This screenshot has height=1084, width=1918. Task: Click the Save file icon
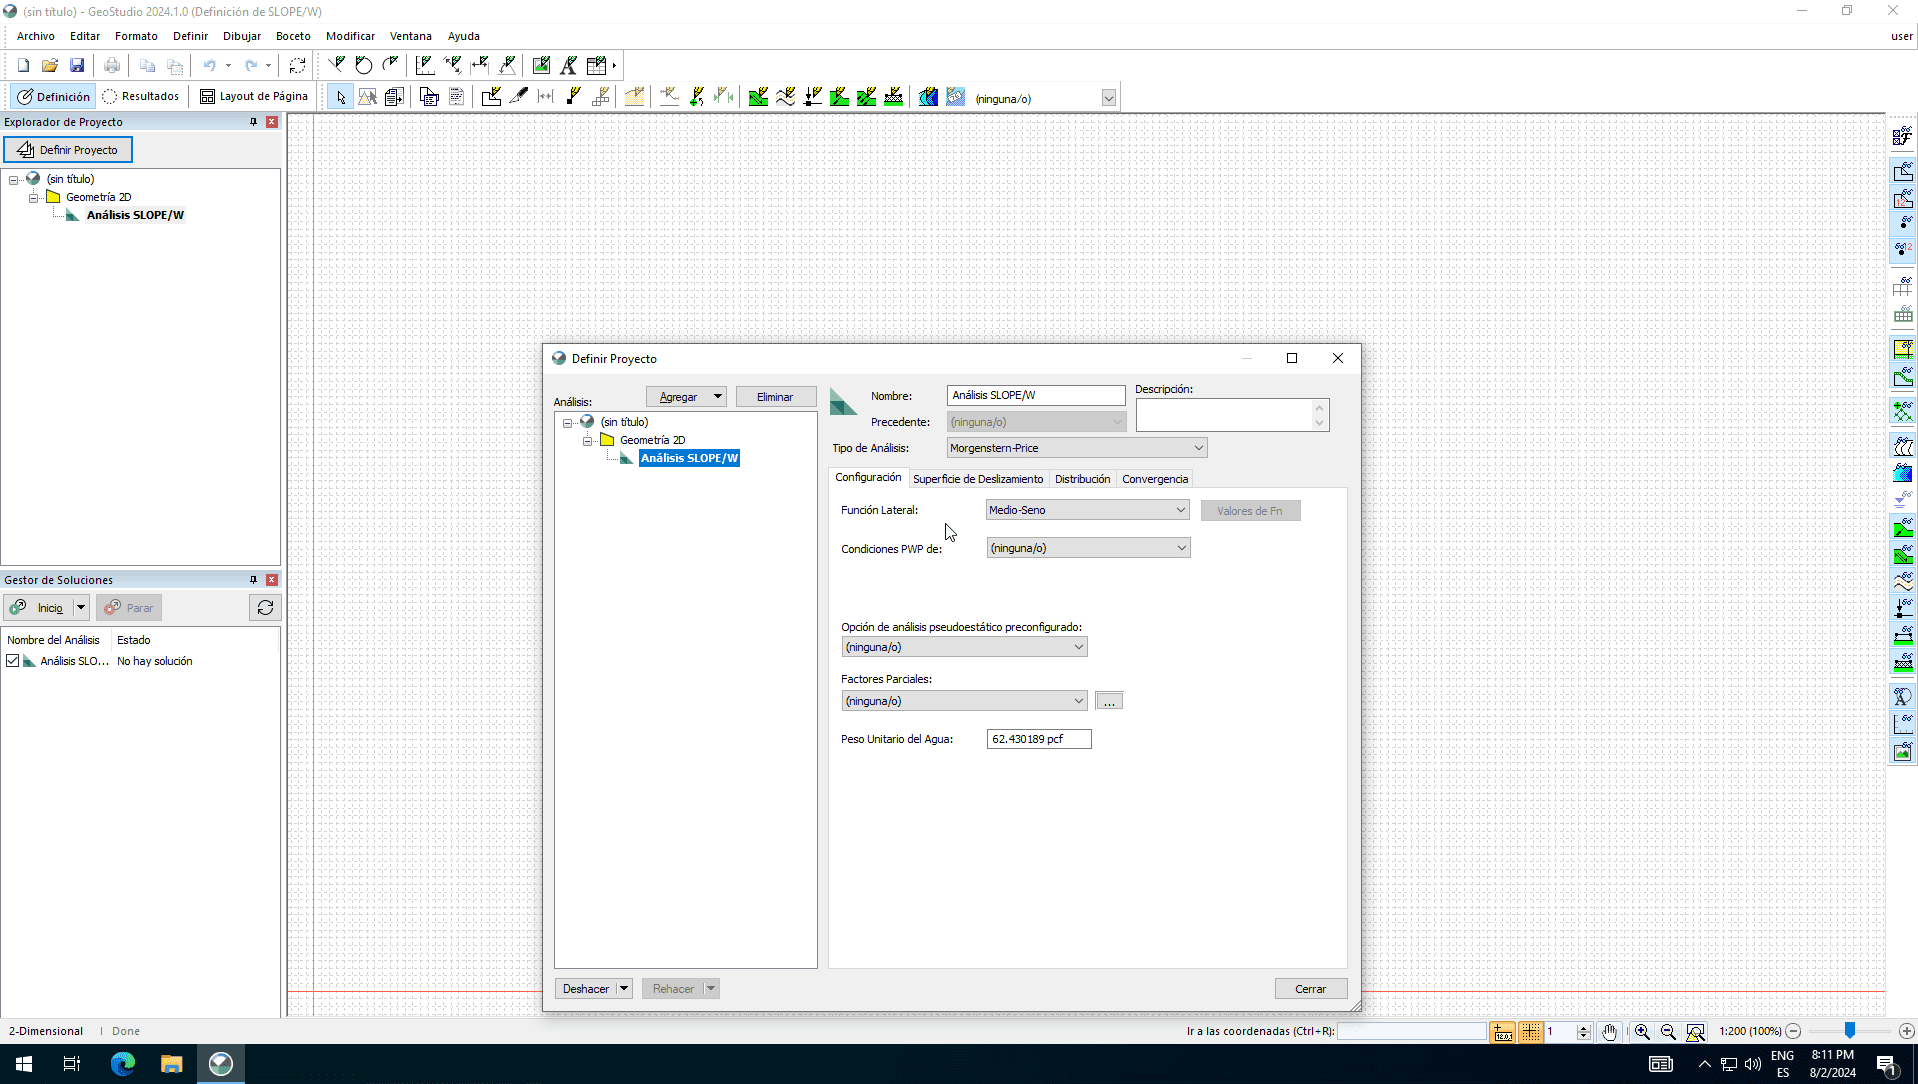77,66
